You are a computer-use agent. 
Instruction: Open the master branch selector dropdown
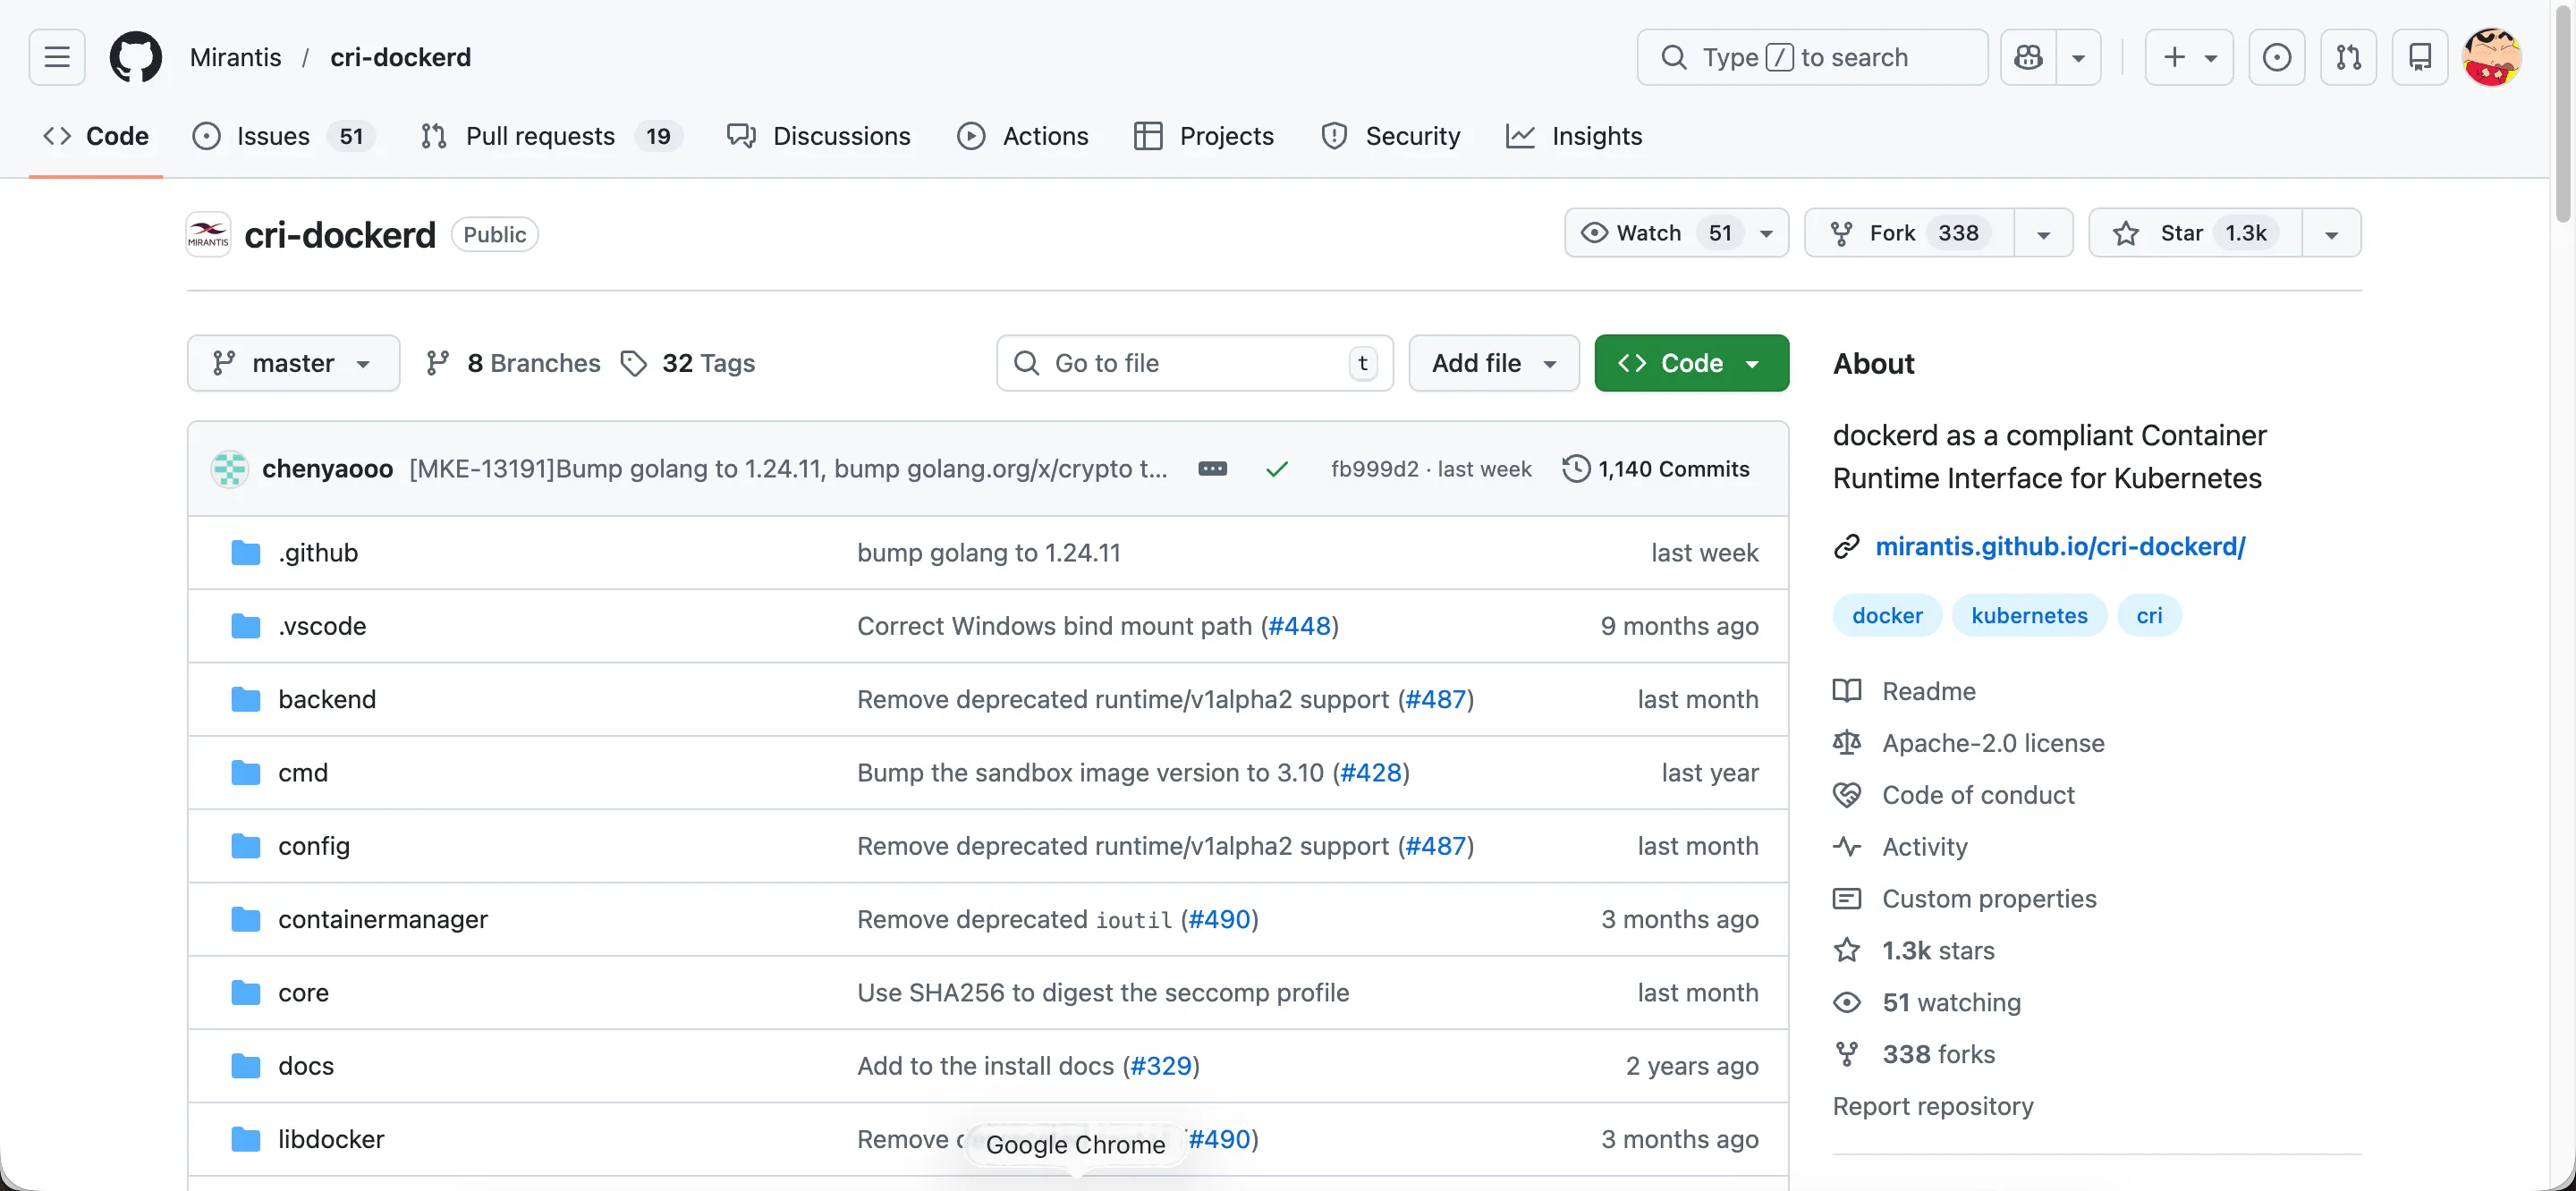(292, 363)
